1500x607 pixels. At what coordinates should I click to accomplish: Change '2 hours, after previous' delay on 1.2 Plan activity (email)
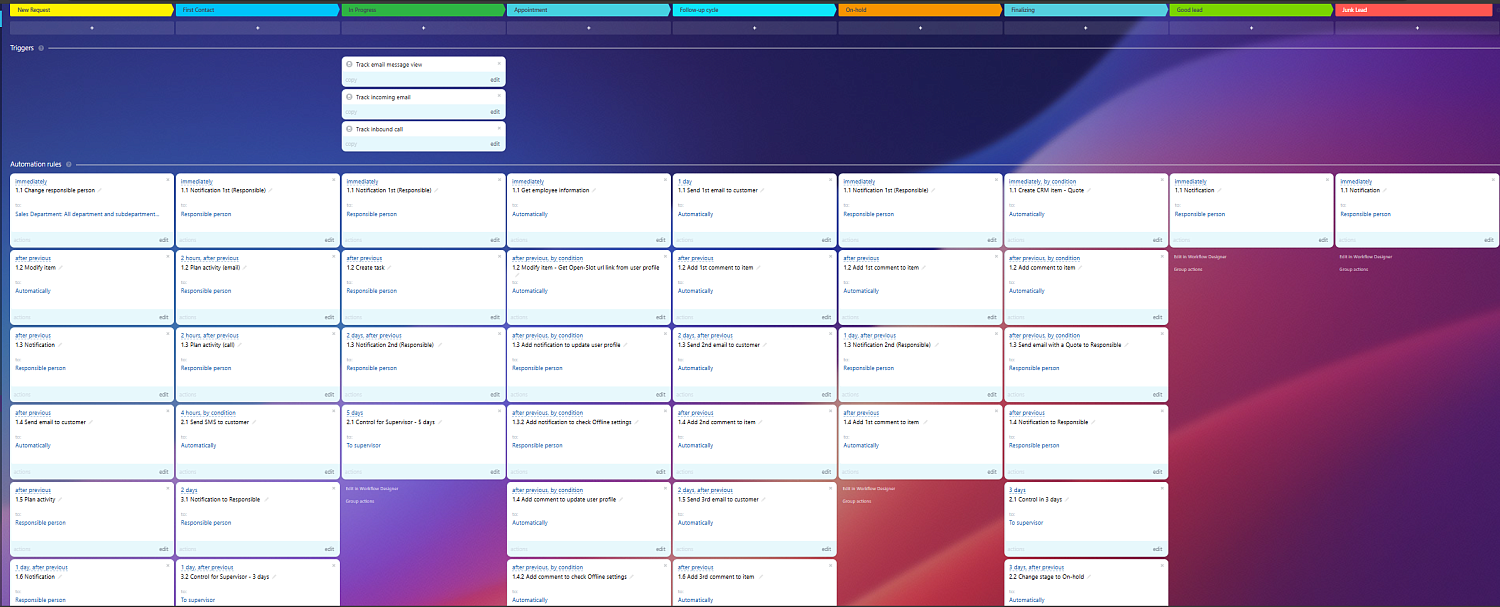209,258
